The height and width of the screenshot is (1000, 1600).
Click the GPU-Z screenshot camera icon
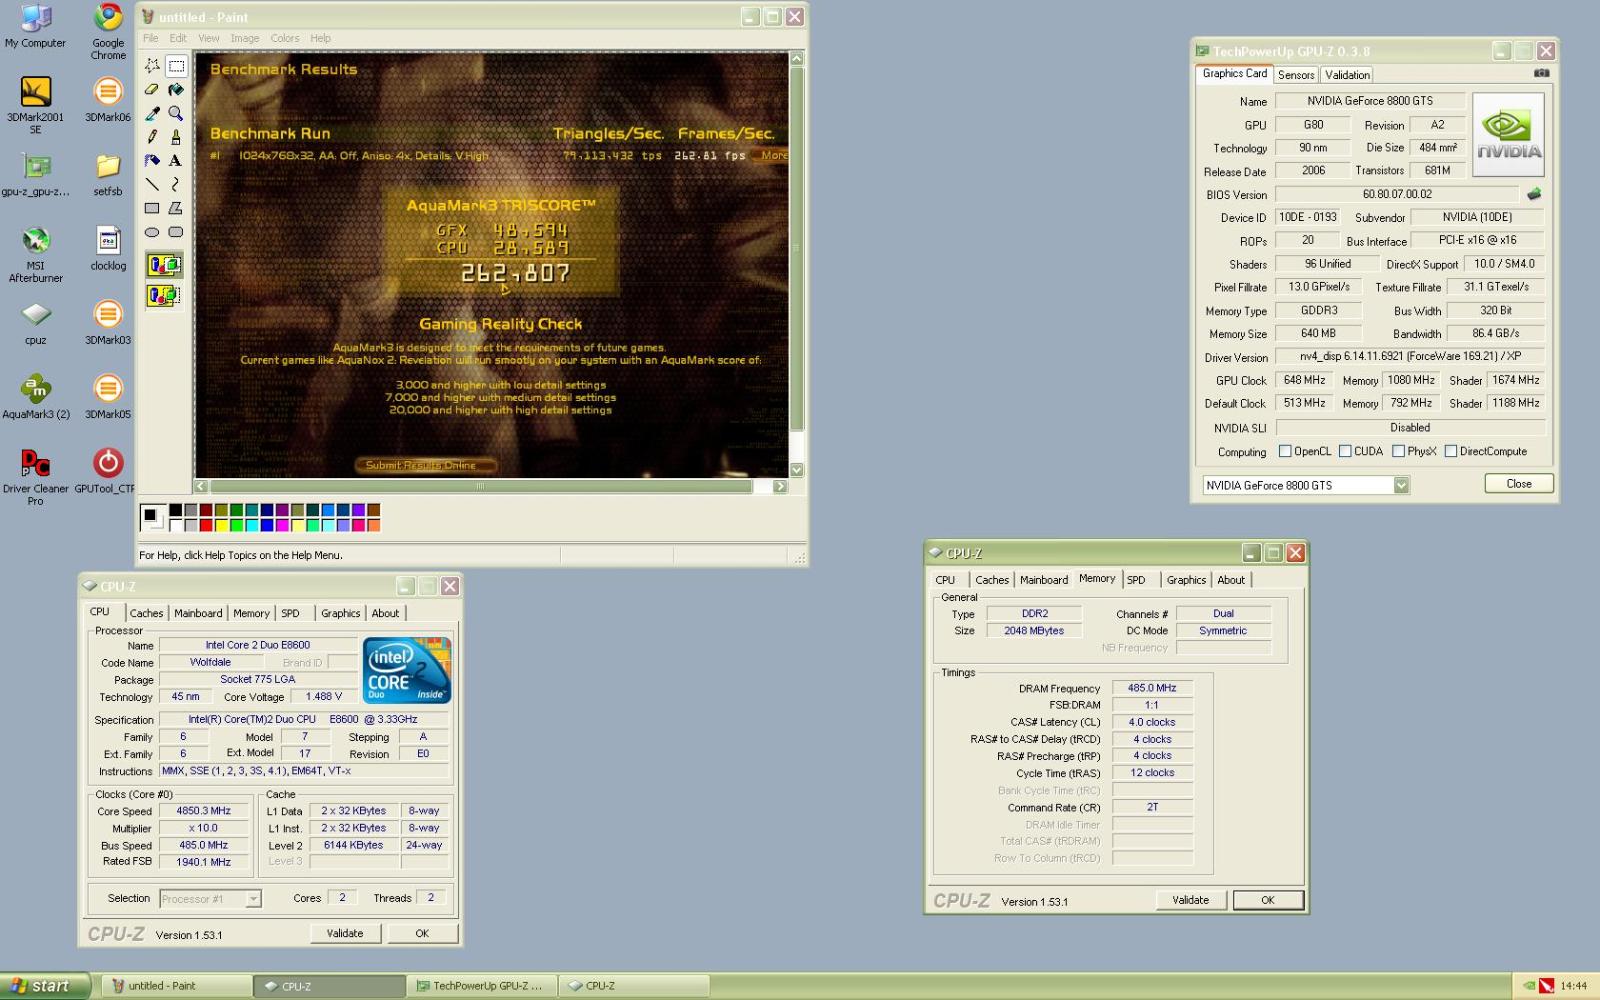point(1541,74)
